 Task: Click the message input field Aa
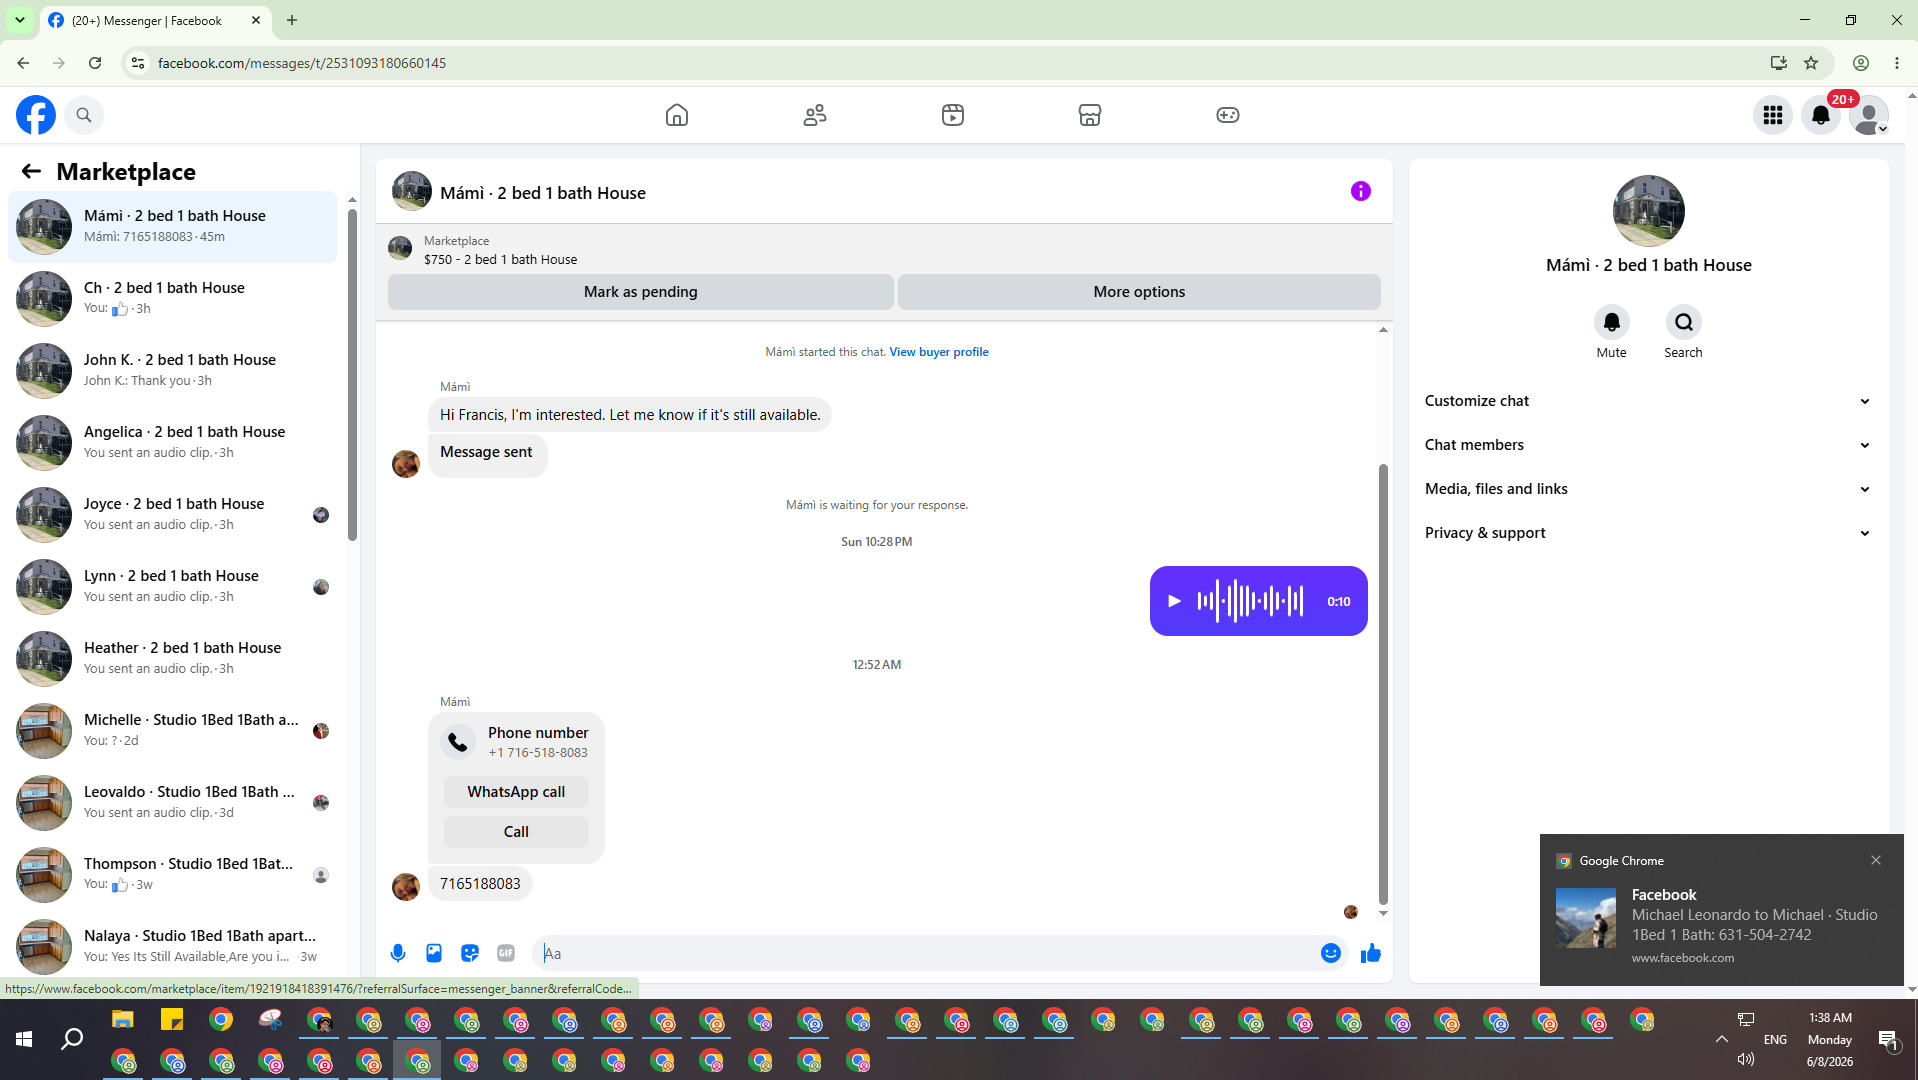(x=926, y=953)
